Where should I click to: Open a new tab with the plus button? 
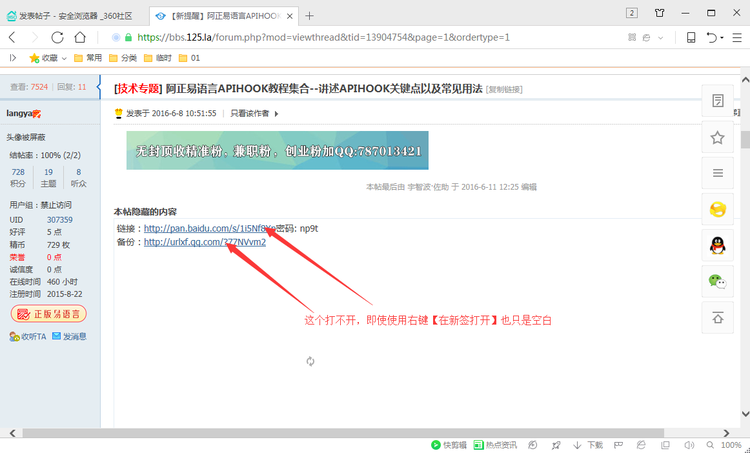pyautogui.click(x=309, y=16)
